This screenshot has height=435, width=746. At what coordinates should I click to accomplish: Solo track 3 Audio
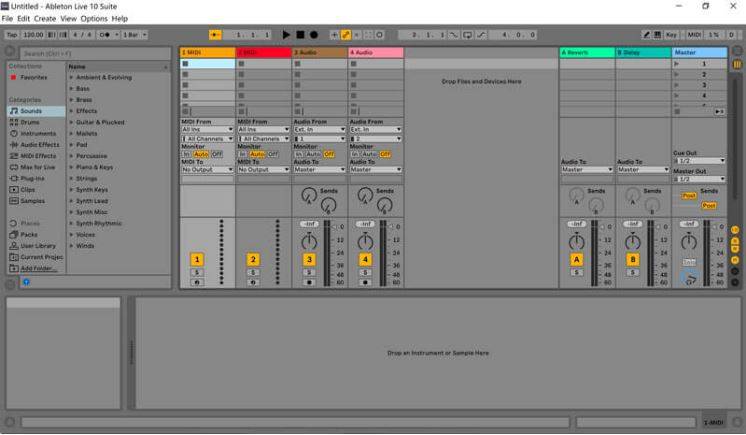click(x=309, y=272)
